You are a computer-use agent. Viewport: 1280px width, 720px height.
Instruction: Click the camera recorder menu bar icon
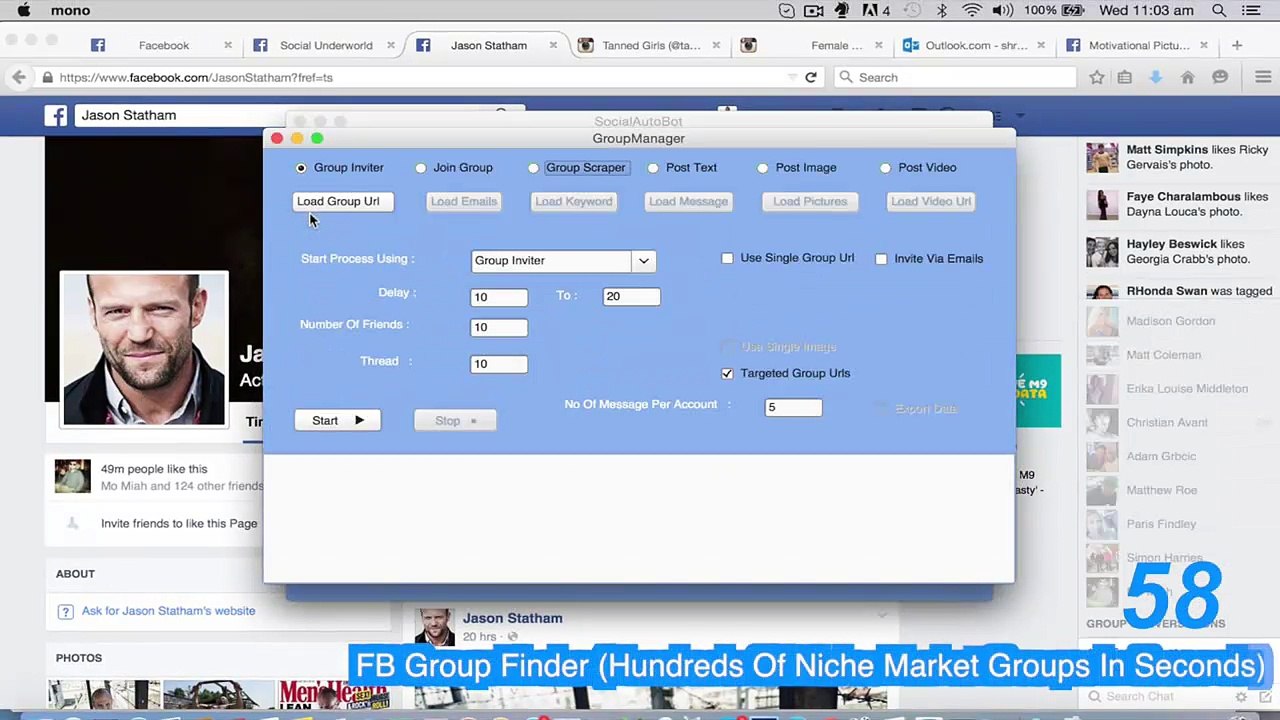(813, 11)
